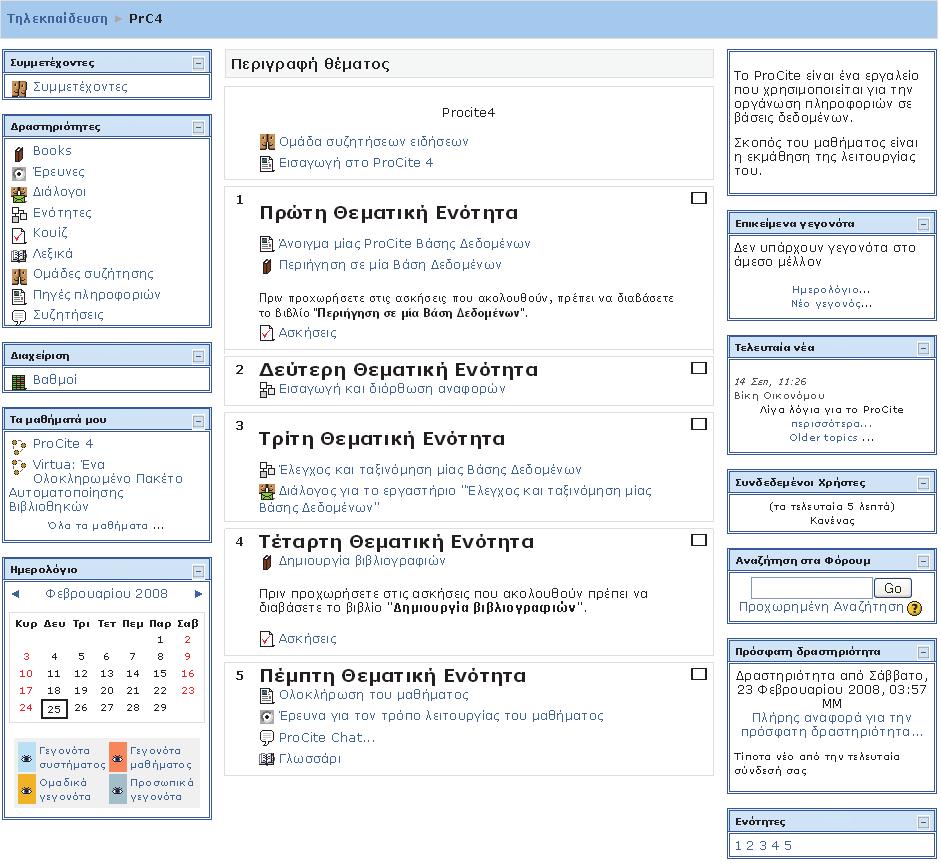Image resolution: width=941 pixels, height=863 pixels.
Task: Jump to section 3 in Ενότητες block
Action: tap(763, 846)
